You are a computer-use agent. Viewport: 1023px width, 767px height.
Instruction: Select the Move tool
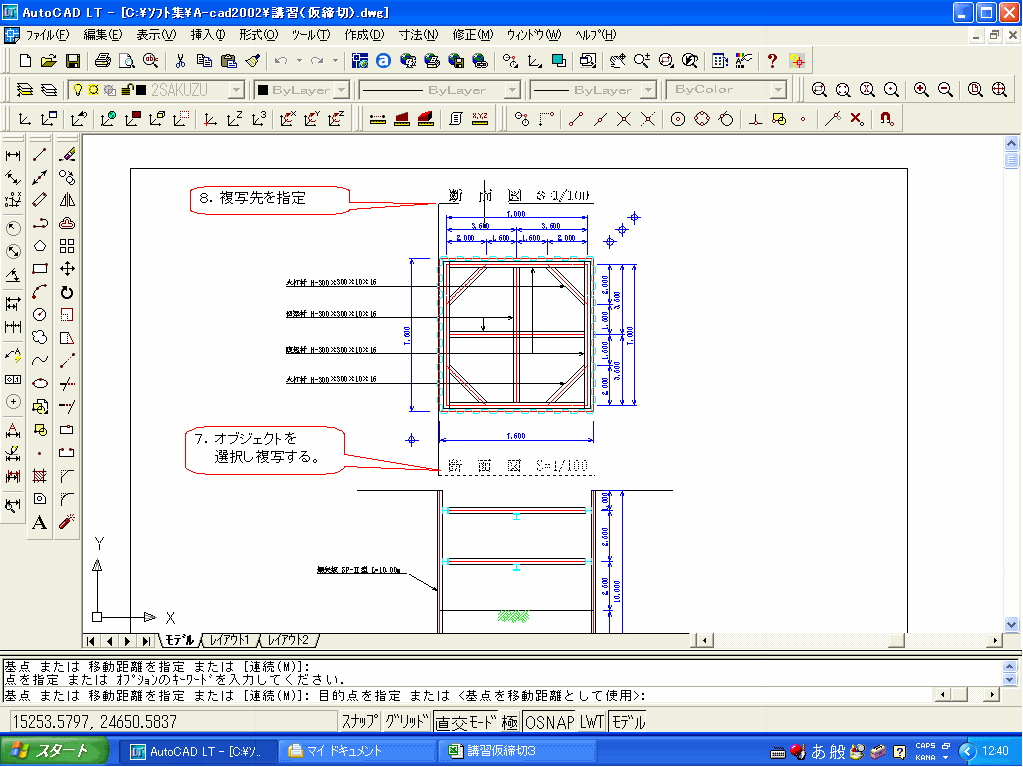pyautogui.click(x=67, y=269)
